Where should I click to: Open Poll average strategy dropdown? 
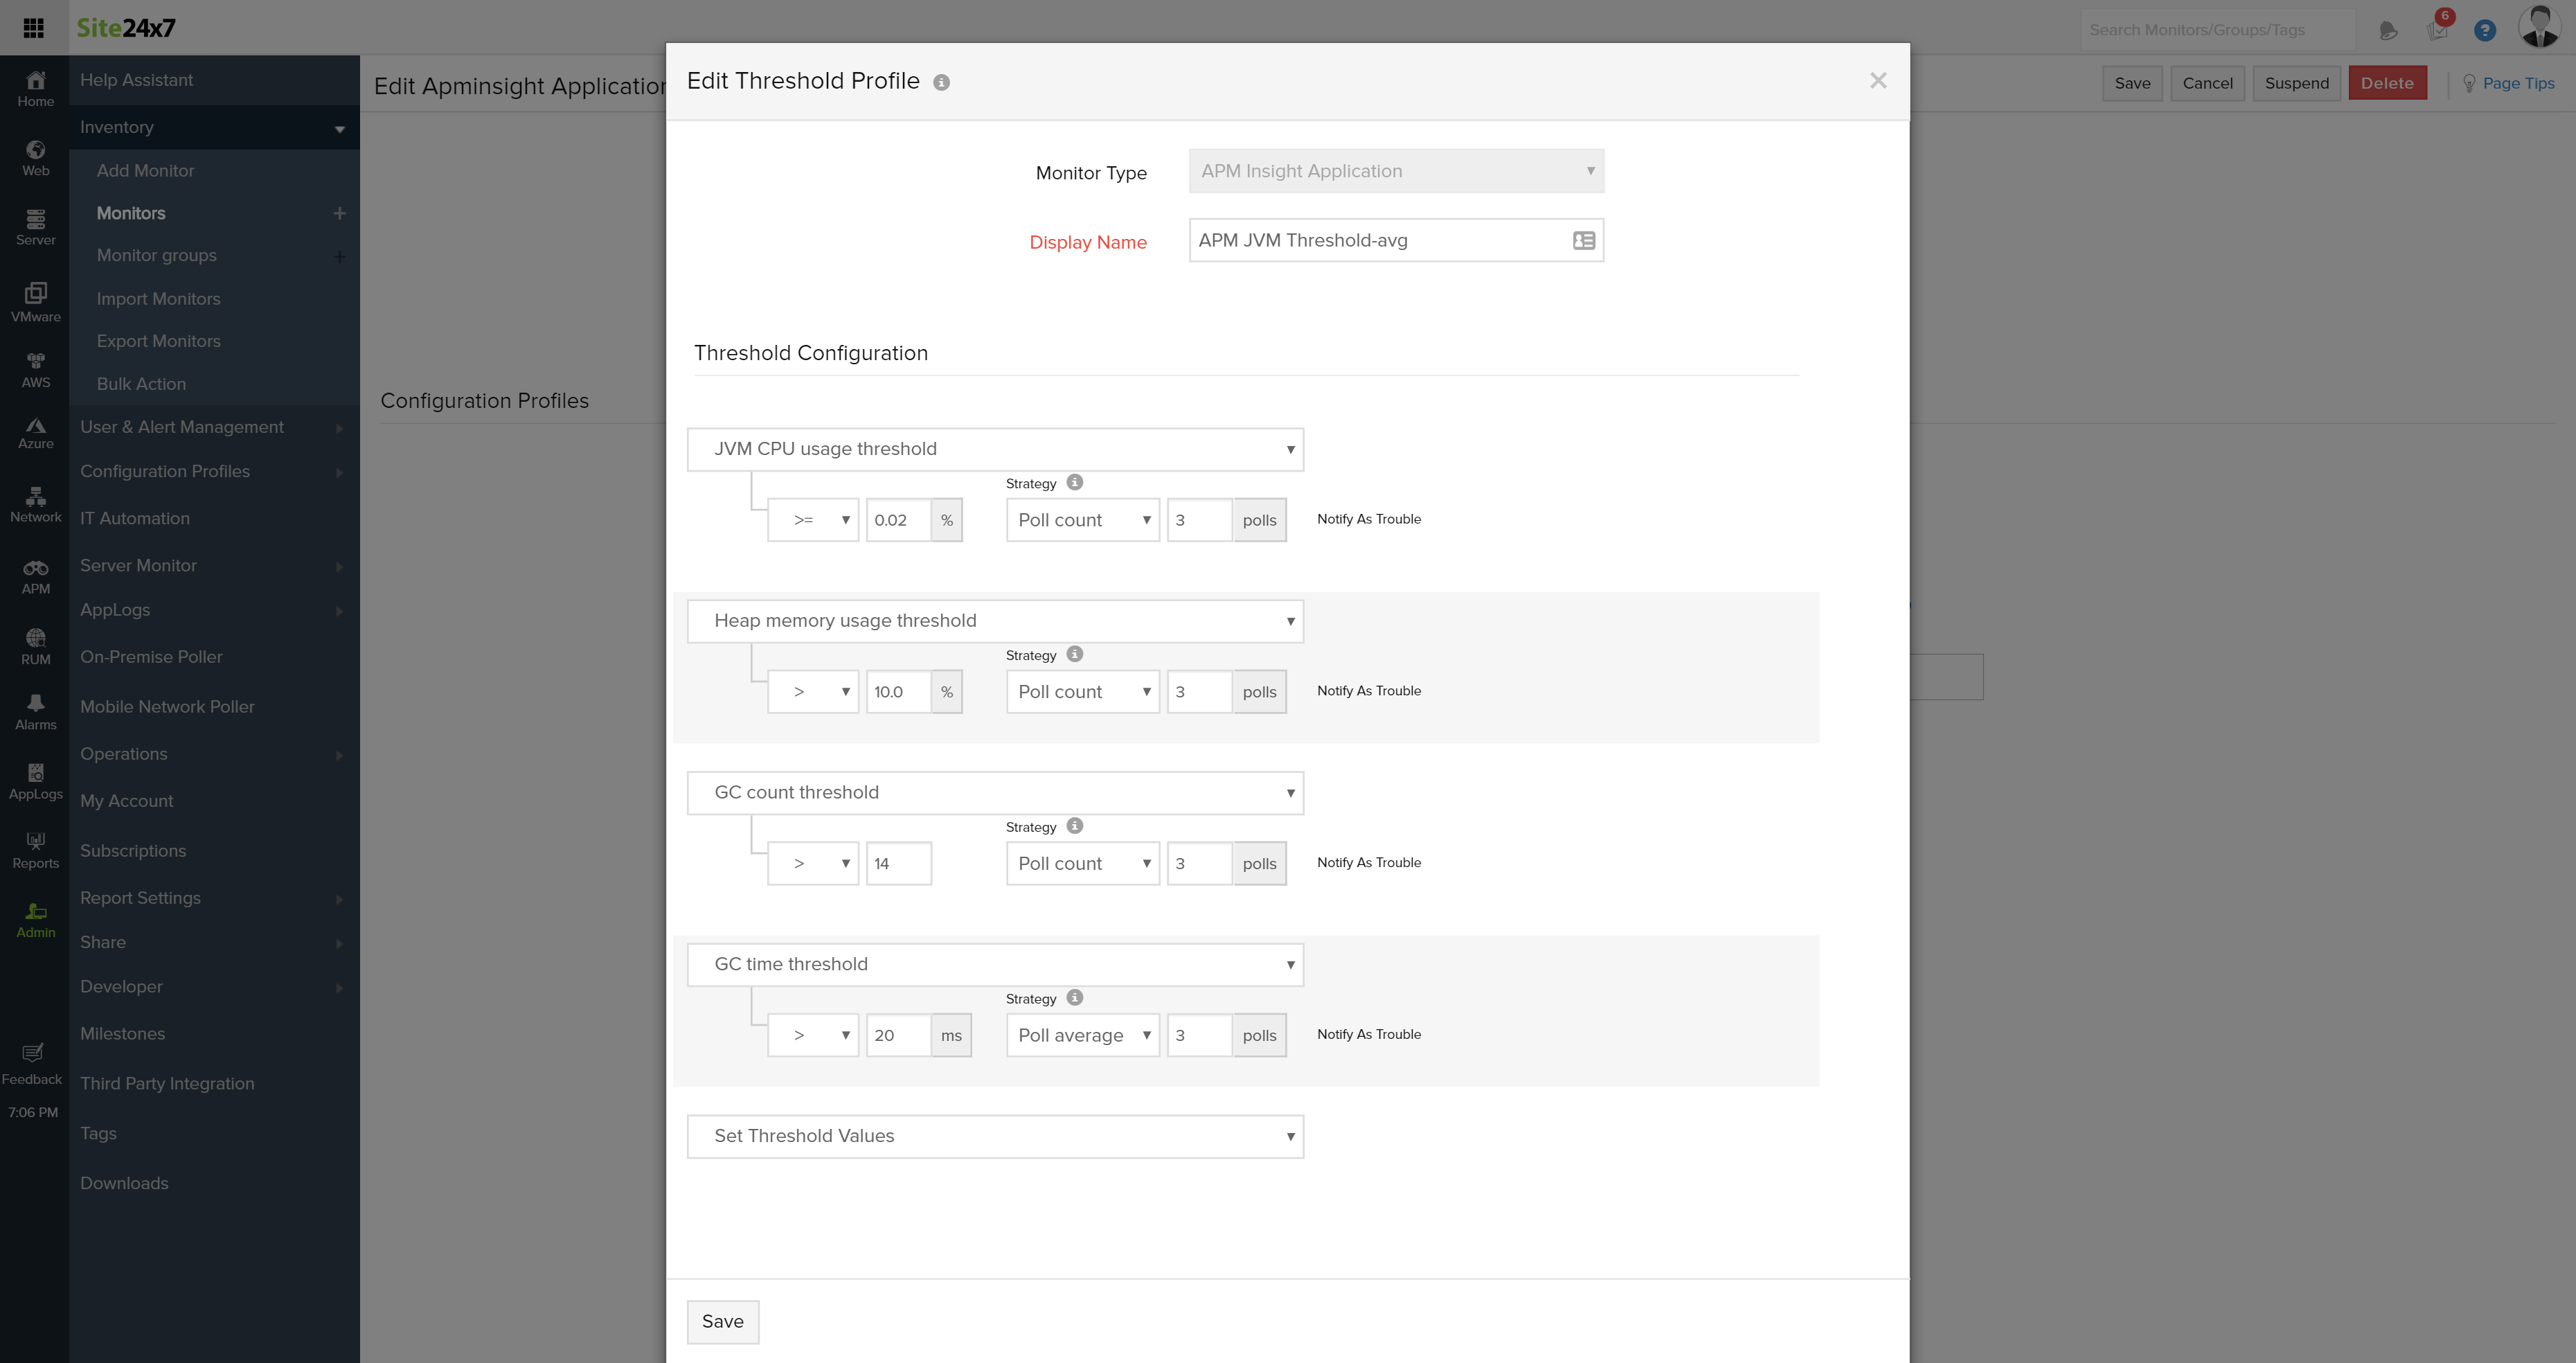click(x=1082, y=1035)
